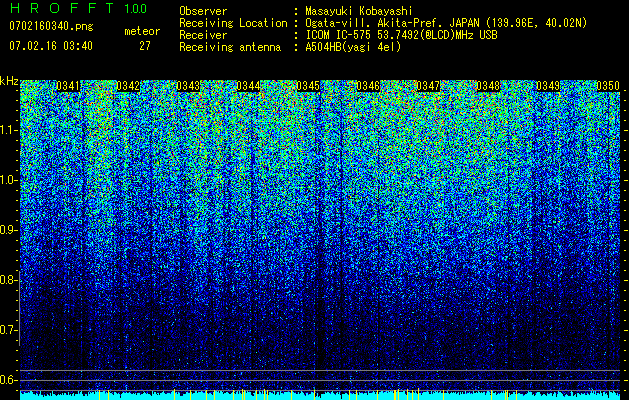Click the 'meteor' label

tap(142, 31)
